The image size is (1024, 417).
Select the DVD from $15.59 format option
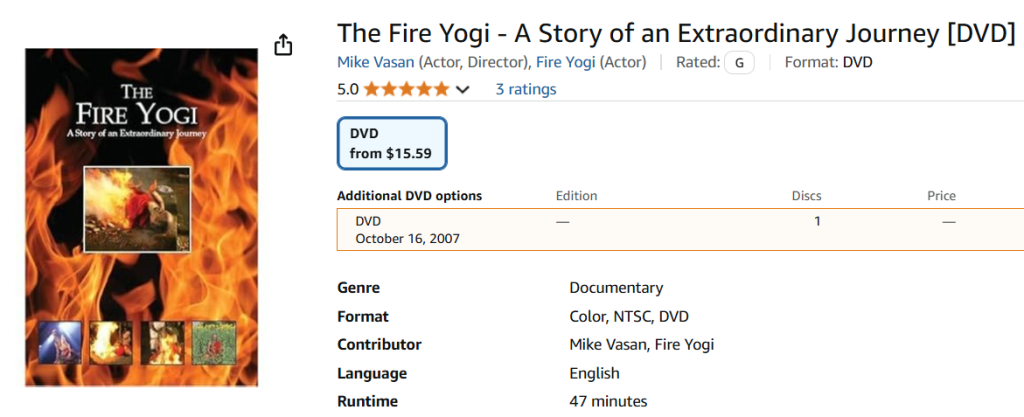click(x=392, y=144)
